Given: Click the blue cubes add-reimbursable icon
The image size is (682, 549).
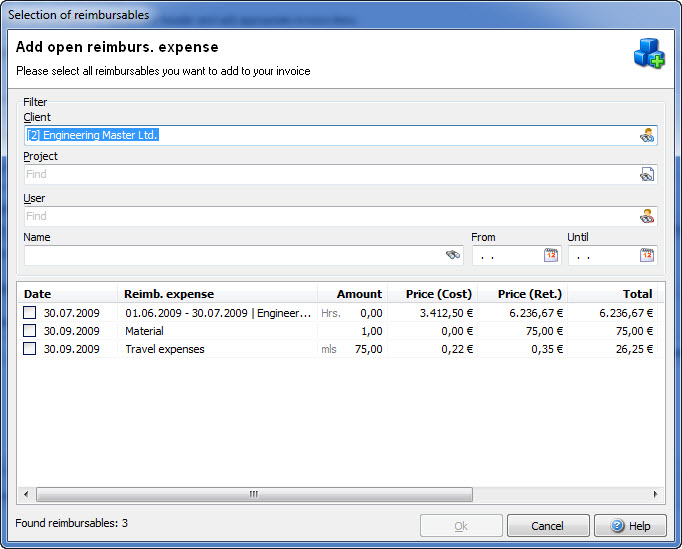Looking at the screenshot, I should click(649, 54).
